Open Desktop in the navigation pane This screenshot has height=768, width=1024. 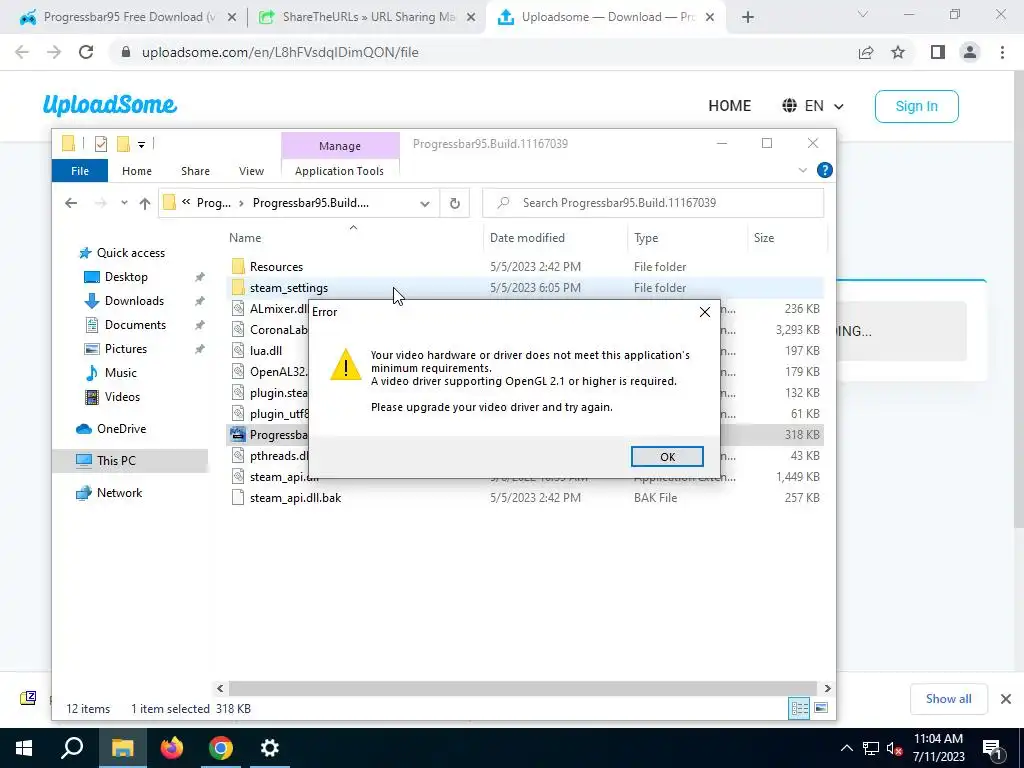[126, 277]
